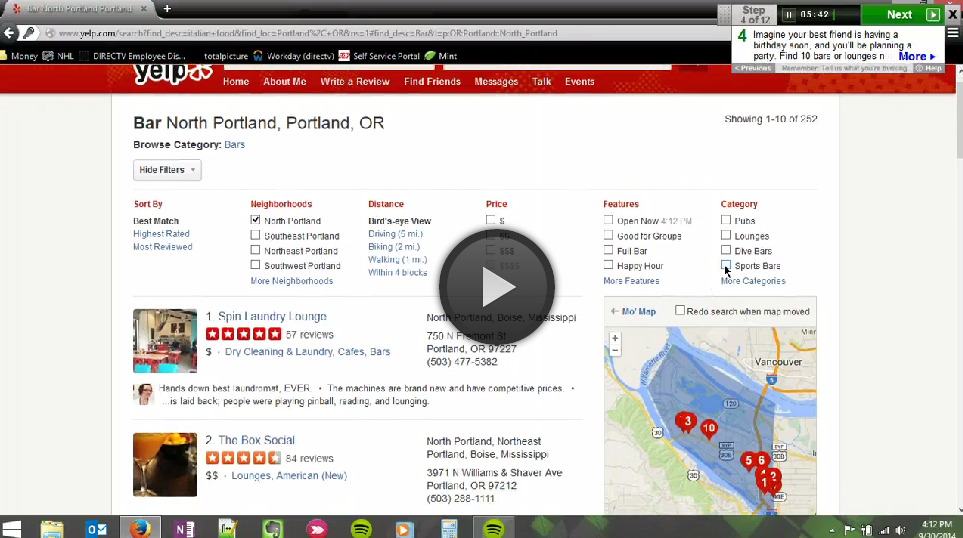Open Firefox from the Windows taskbar

[140, 527]
